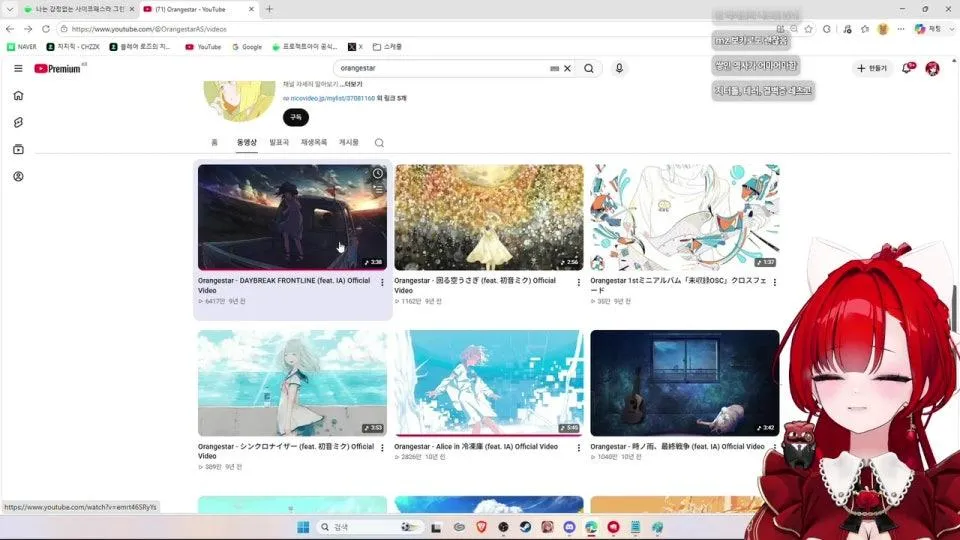Clear the orangestar search text

click(x=568, y=69)
